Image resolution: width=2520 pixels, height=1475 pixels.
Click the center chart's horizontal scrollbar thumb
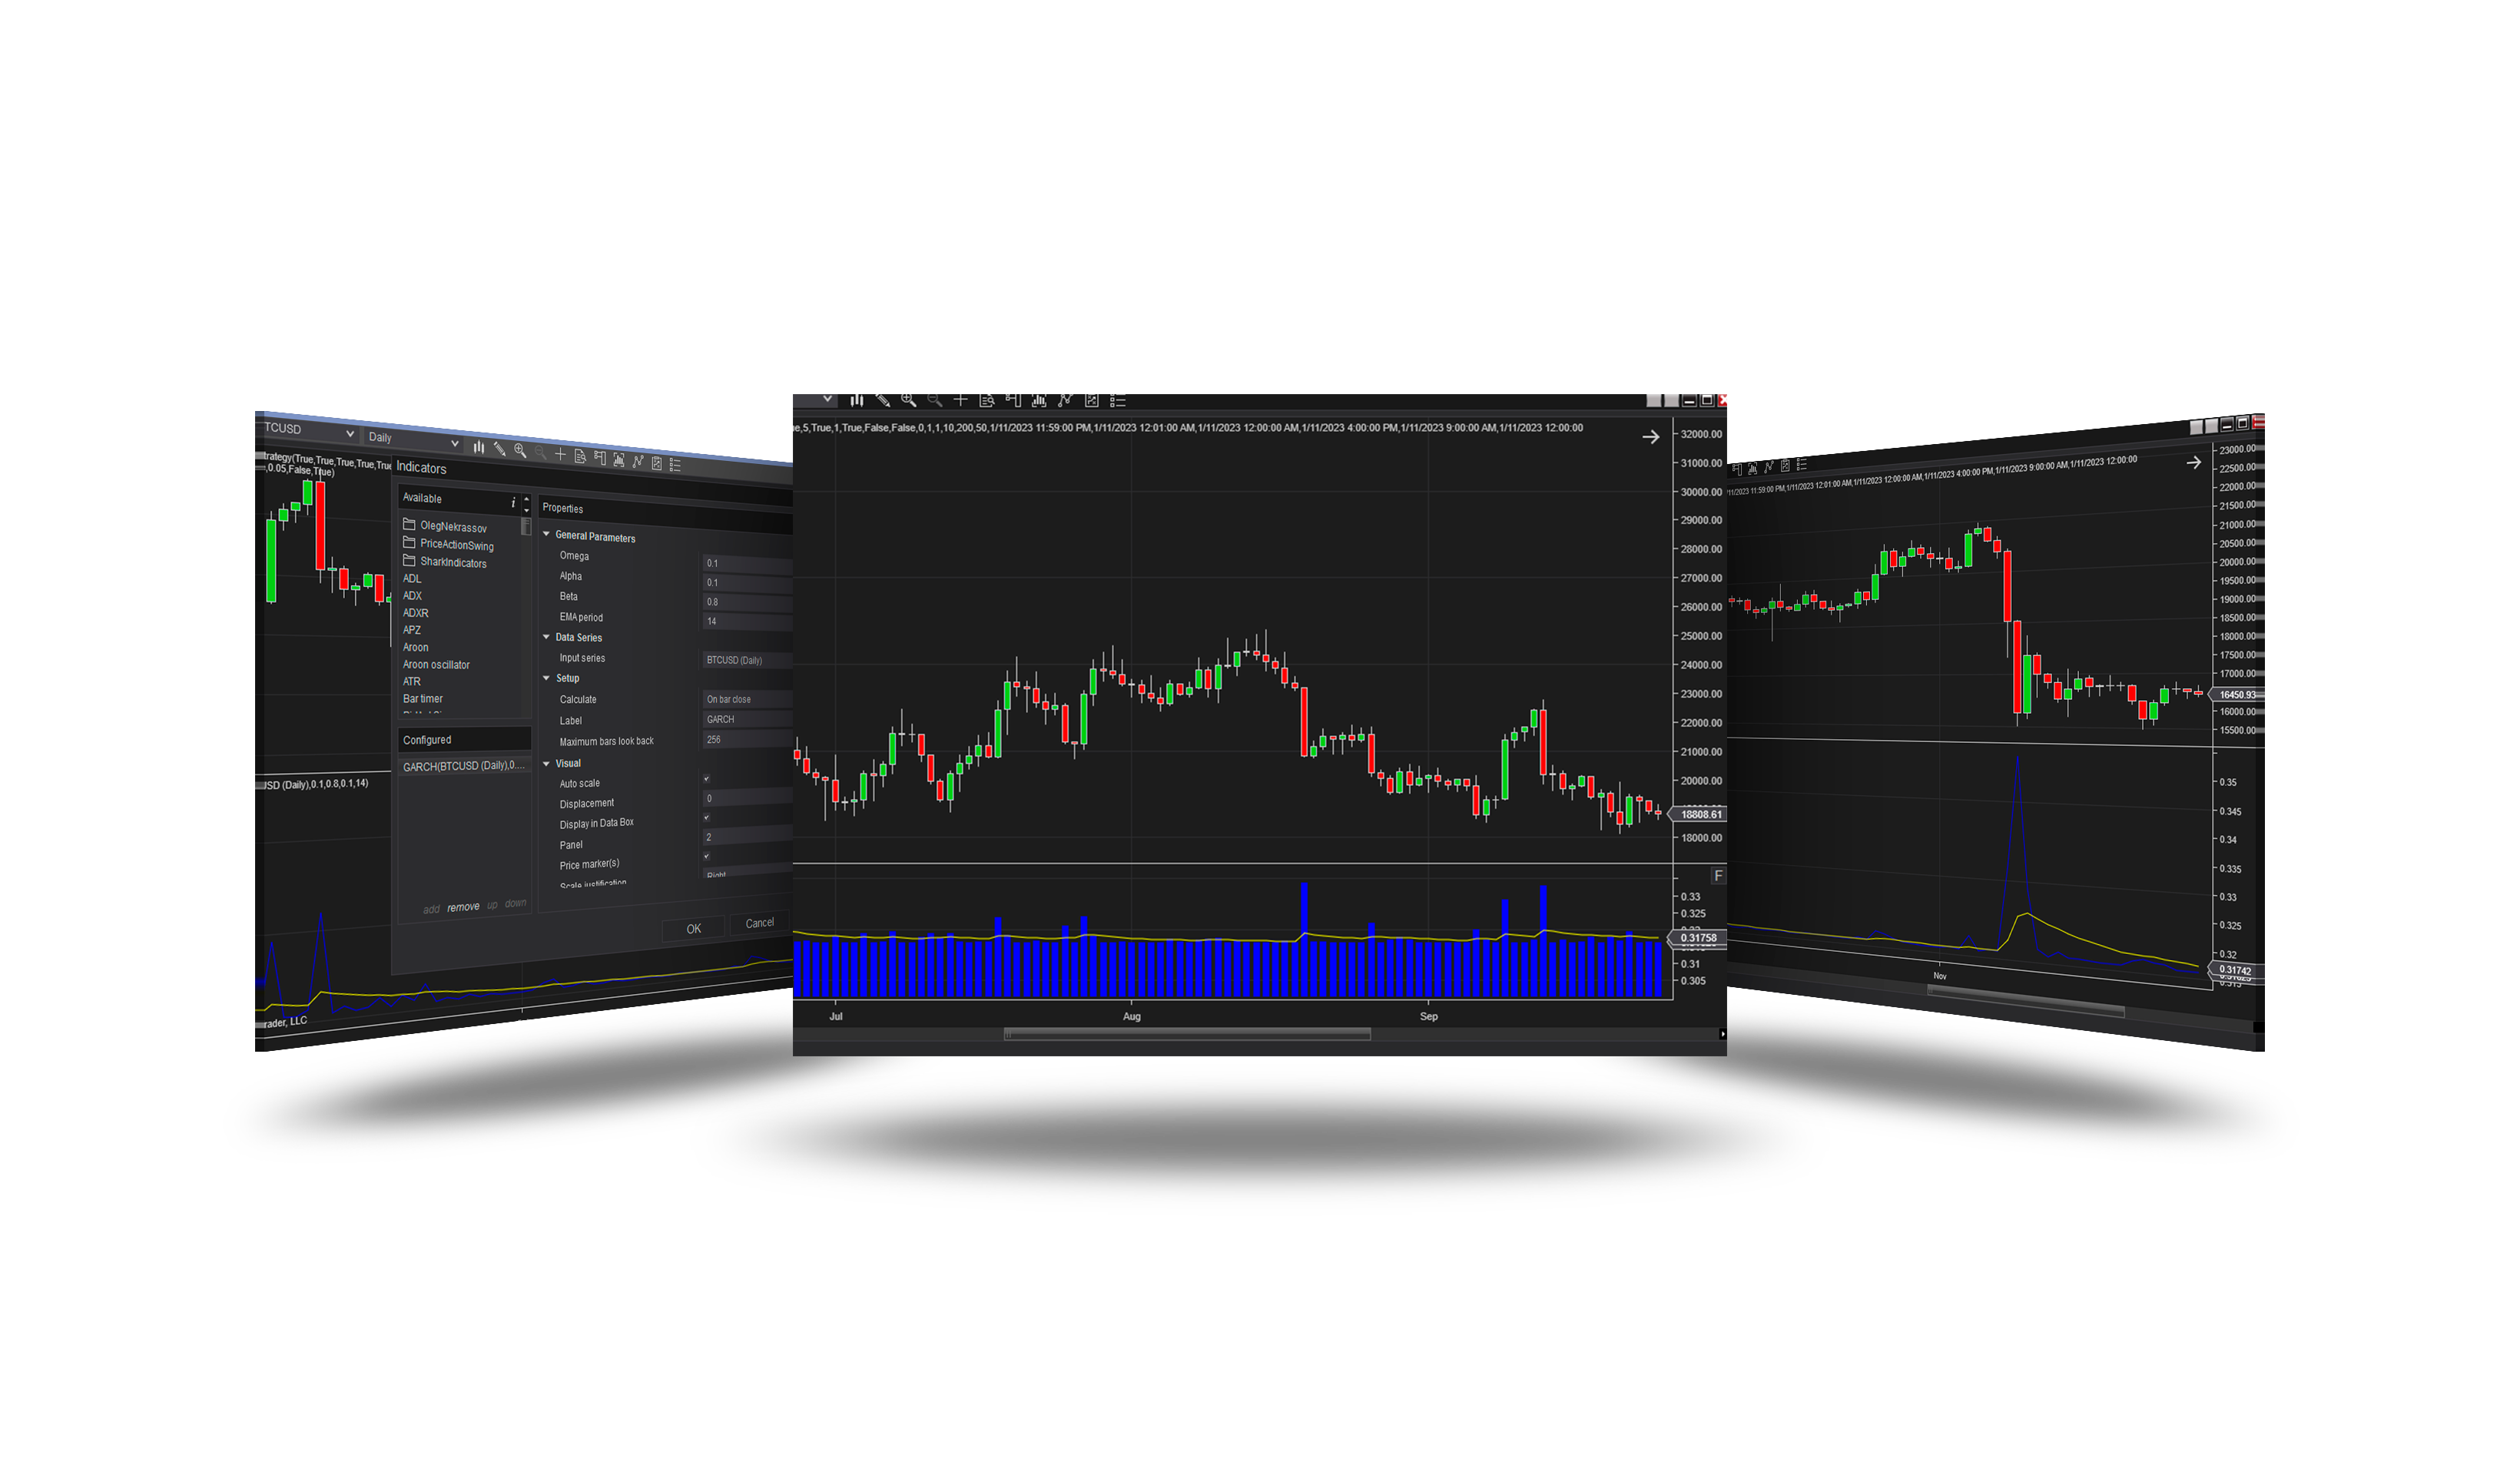pos(1187,1034)
